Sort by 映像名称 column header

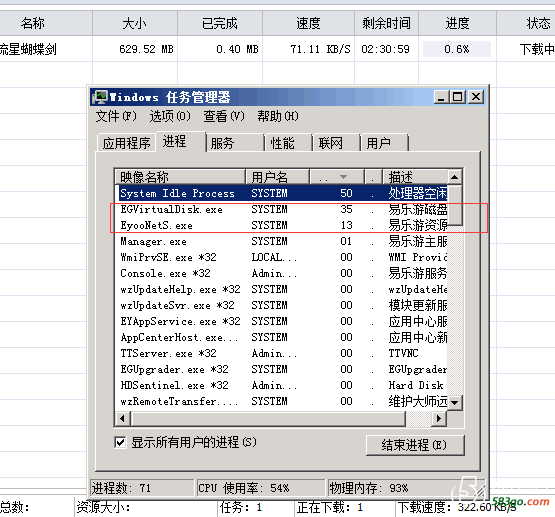pos(180,176)
